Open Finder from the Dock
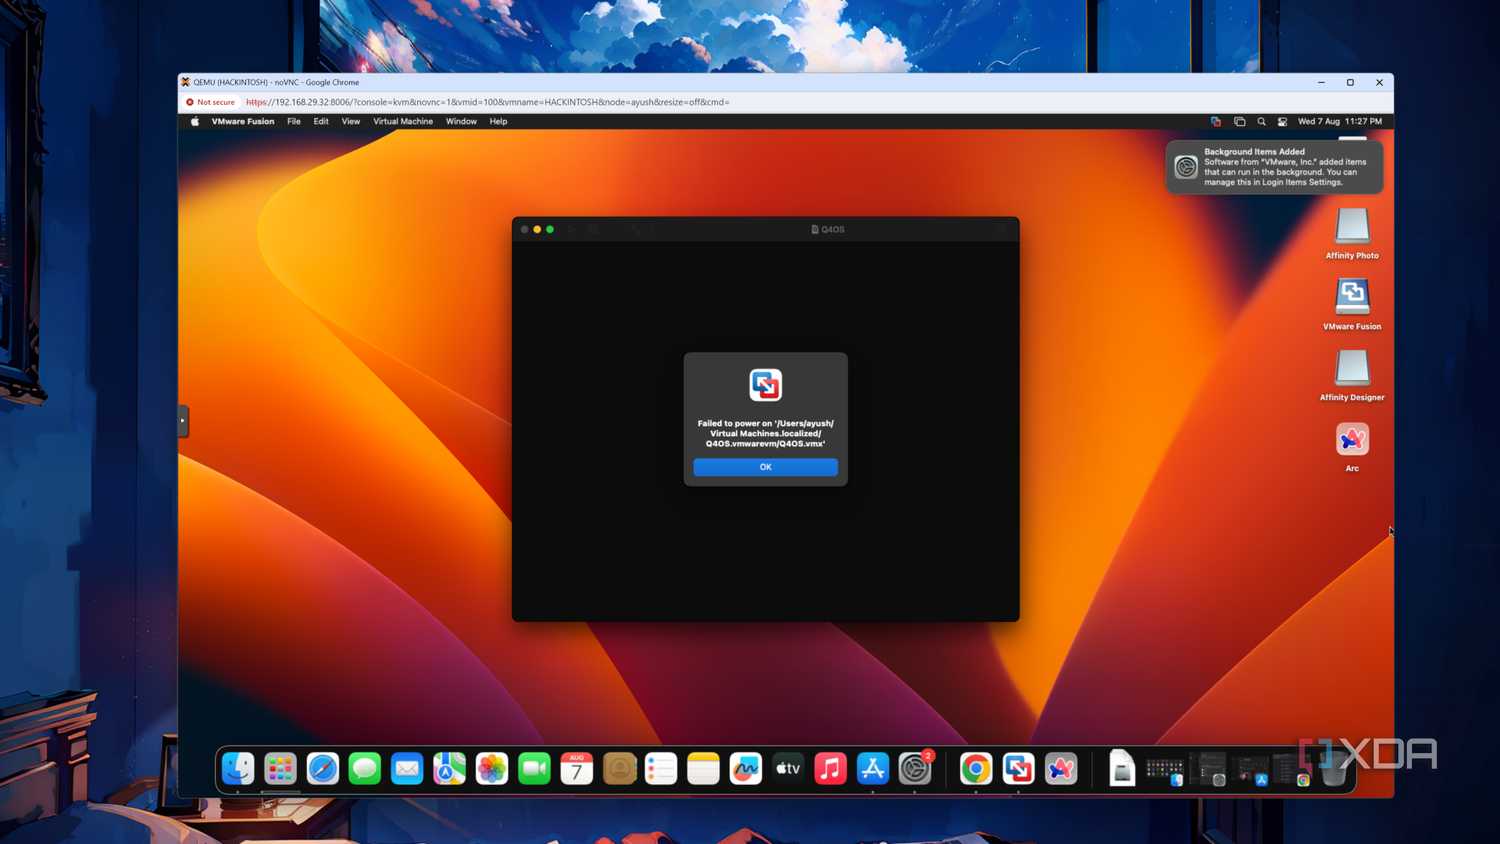Viewport: 1500px width, 844px height. 238,768
